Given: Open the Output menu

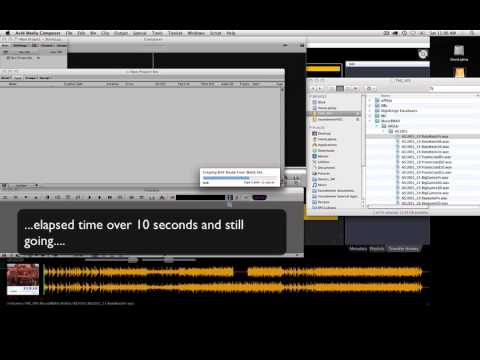Looking at the screenshot, I should [x=121, y=33].
